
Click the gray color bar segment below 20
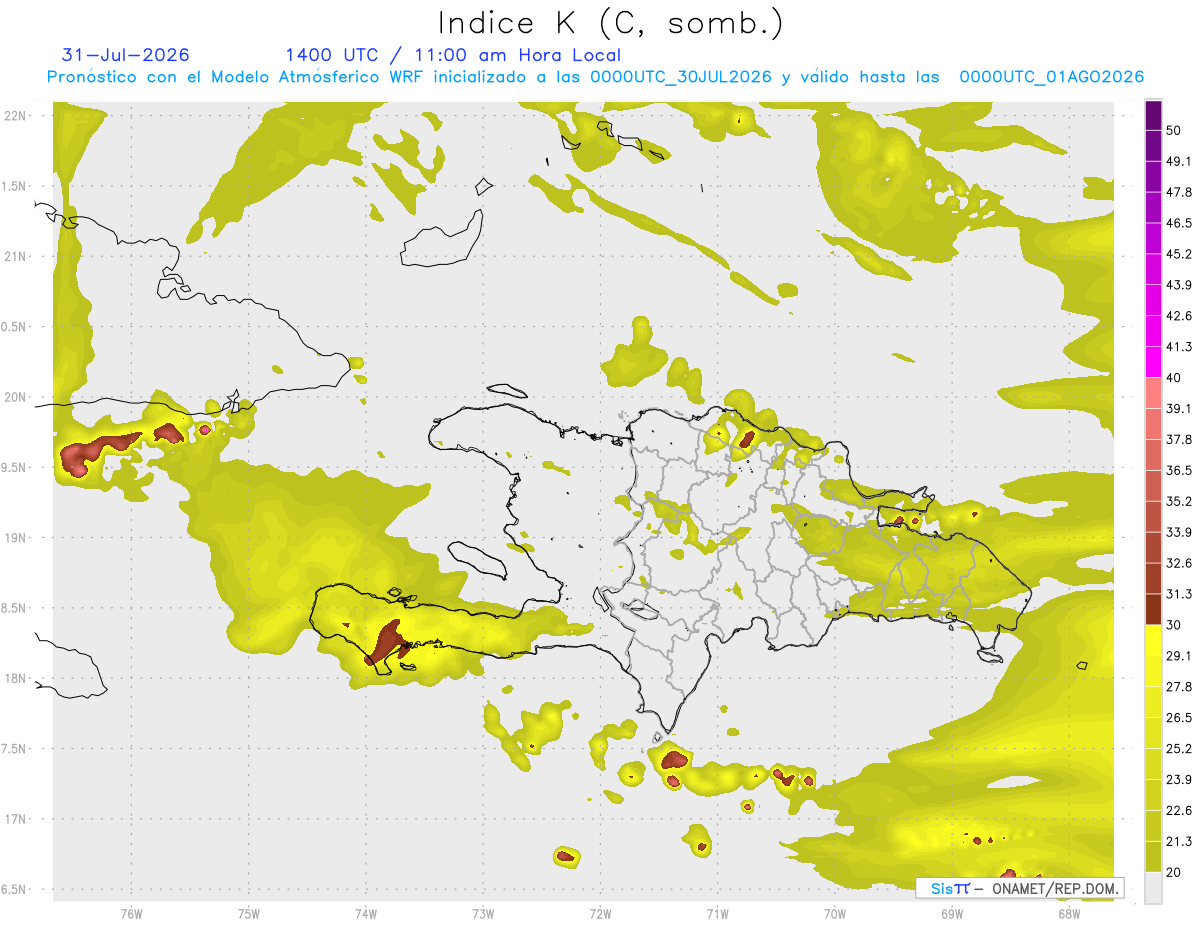click(1153, 887)
